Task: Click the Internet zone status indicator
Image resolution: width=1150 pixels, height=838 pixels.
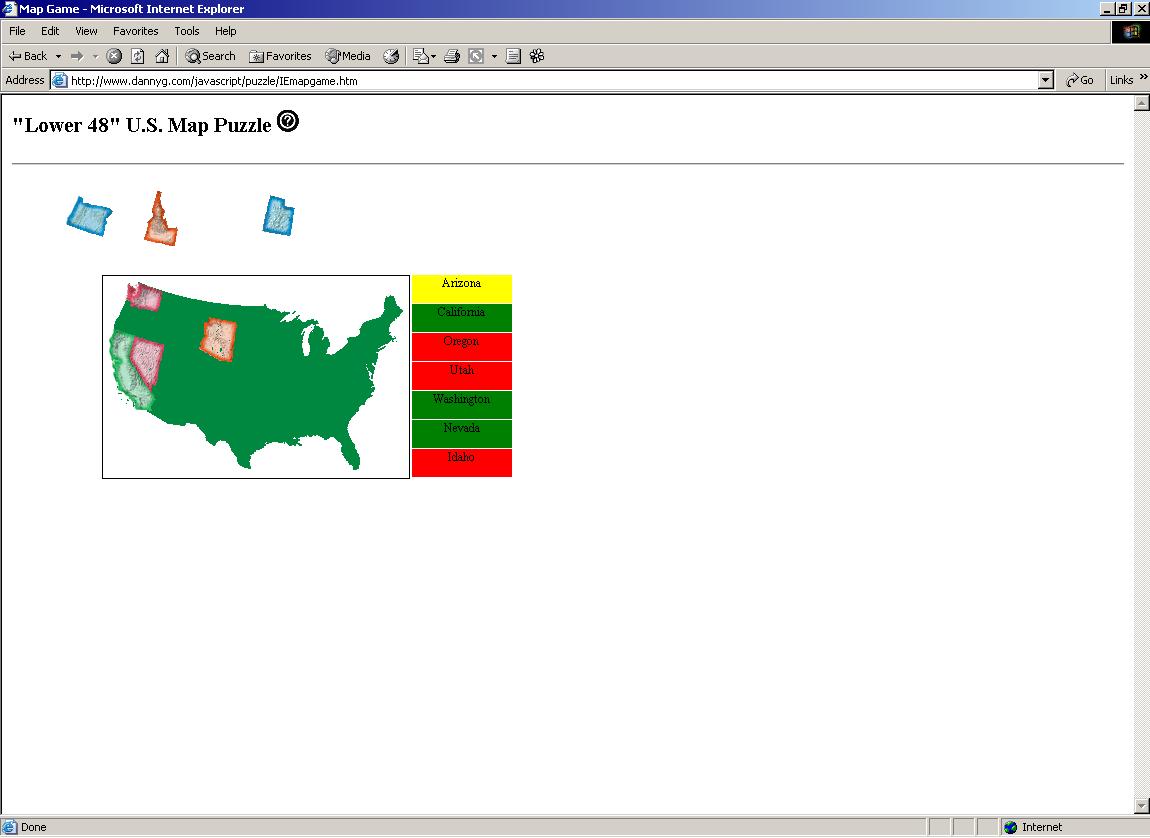Action: click(1034, 827)
